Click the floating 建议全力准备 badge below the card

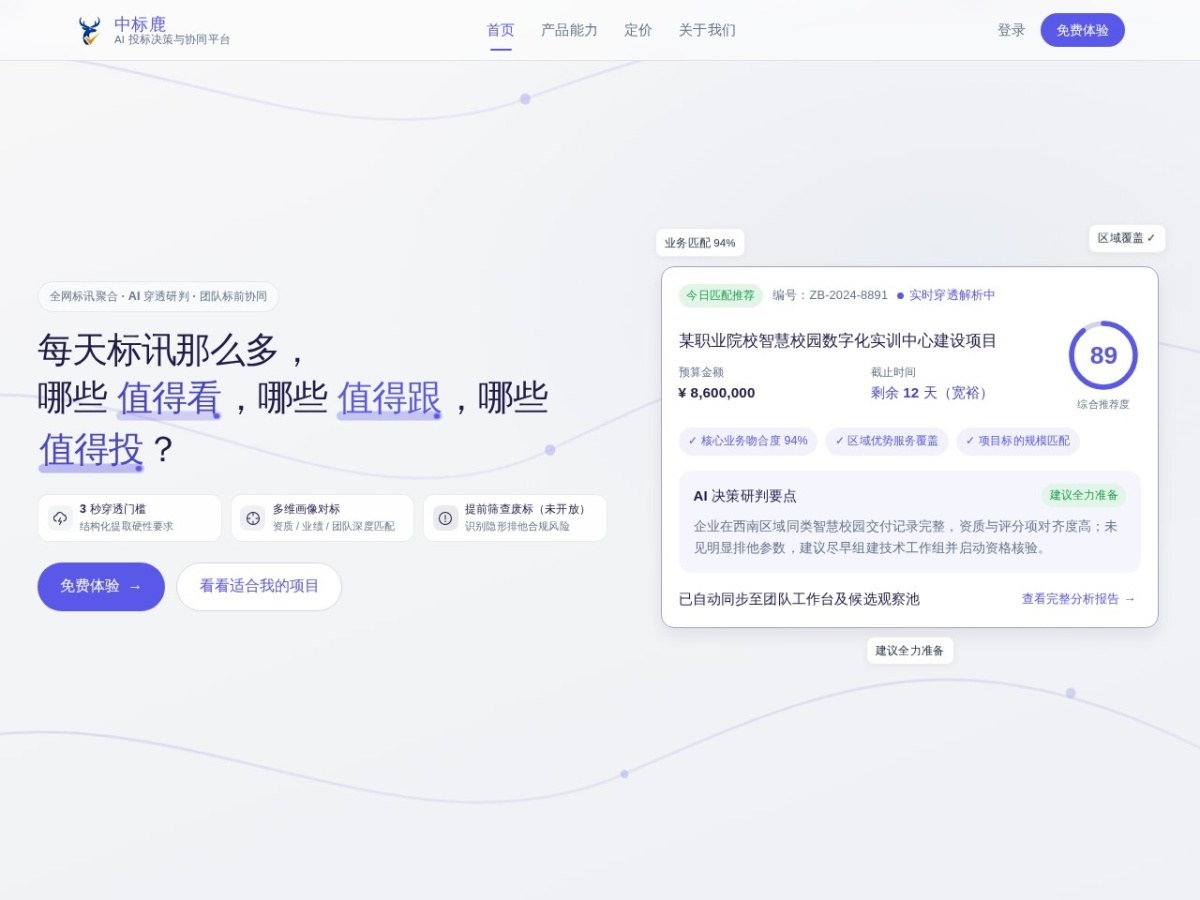tap(910, 650)
